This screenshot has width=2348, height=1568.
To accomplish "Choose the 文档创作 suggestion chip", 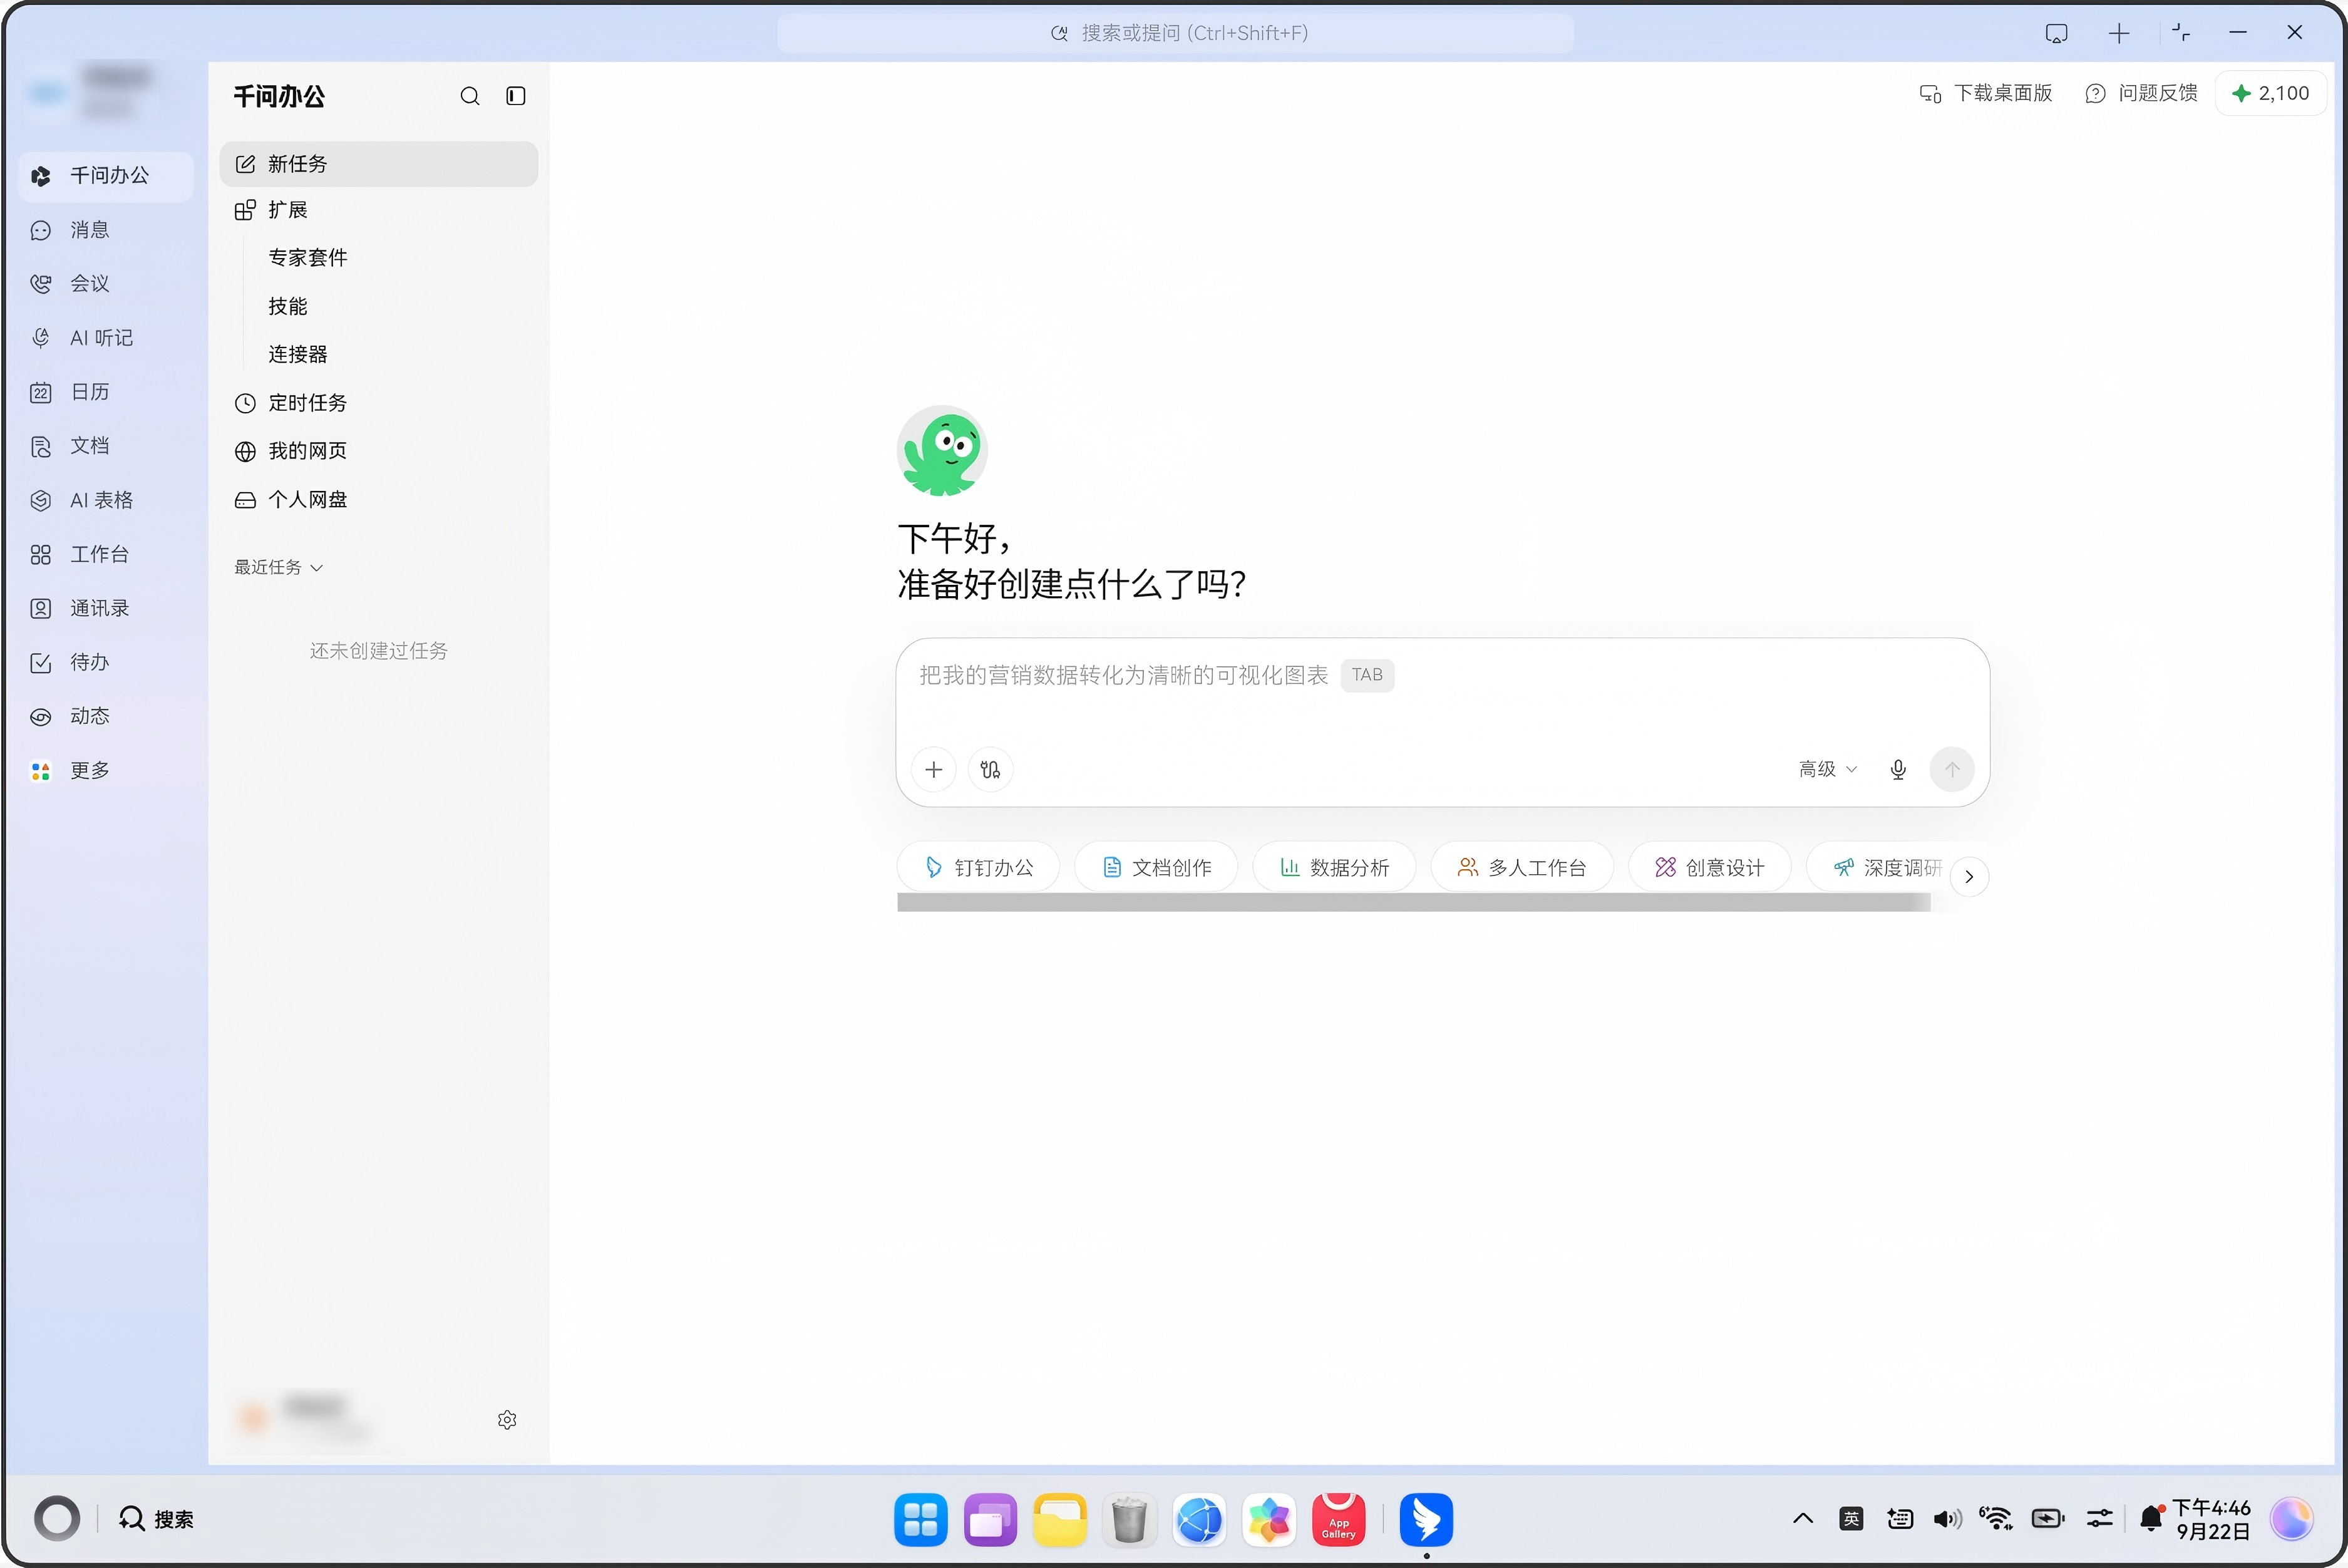I will pyautogui.click(x=1156, y=868).
